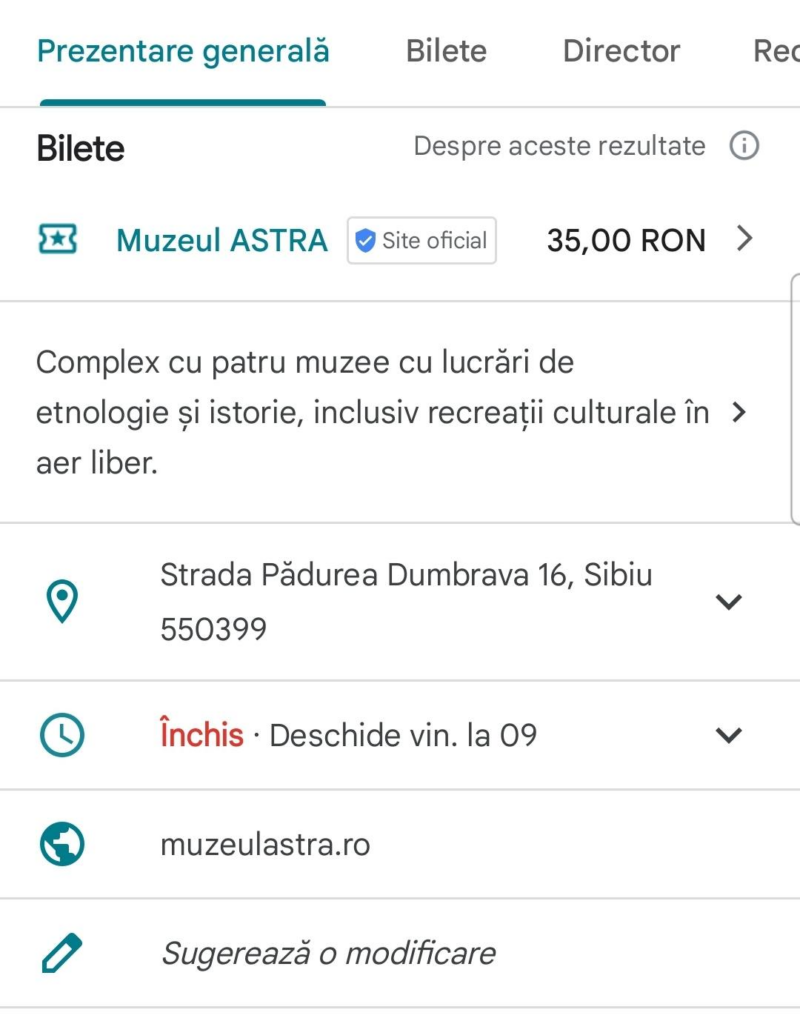Click Sugerează o modificare

click(x=328, y=953)
